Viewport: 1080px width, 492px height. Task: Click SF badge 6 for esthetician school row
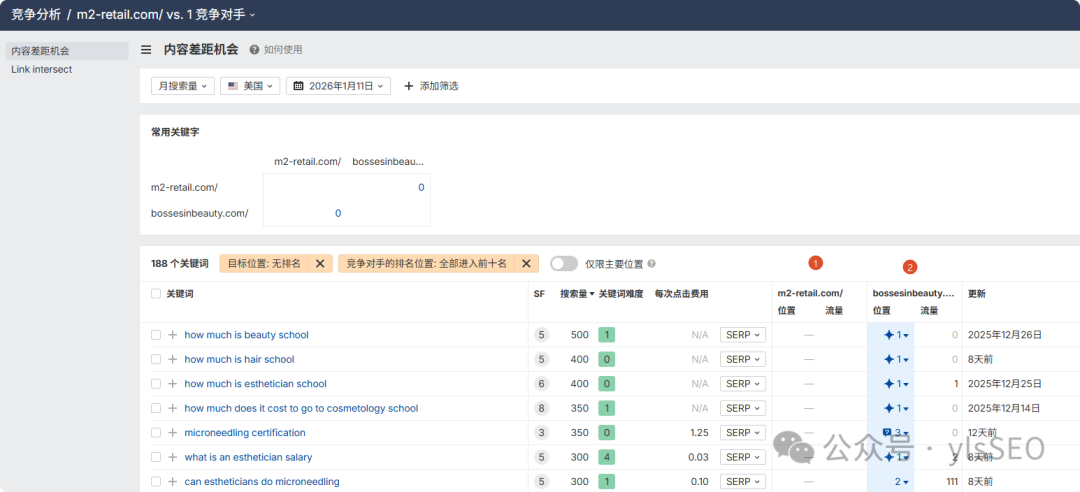tap(541, 384)
